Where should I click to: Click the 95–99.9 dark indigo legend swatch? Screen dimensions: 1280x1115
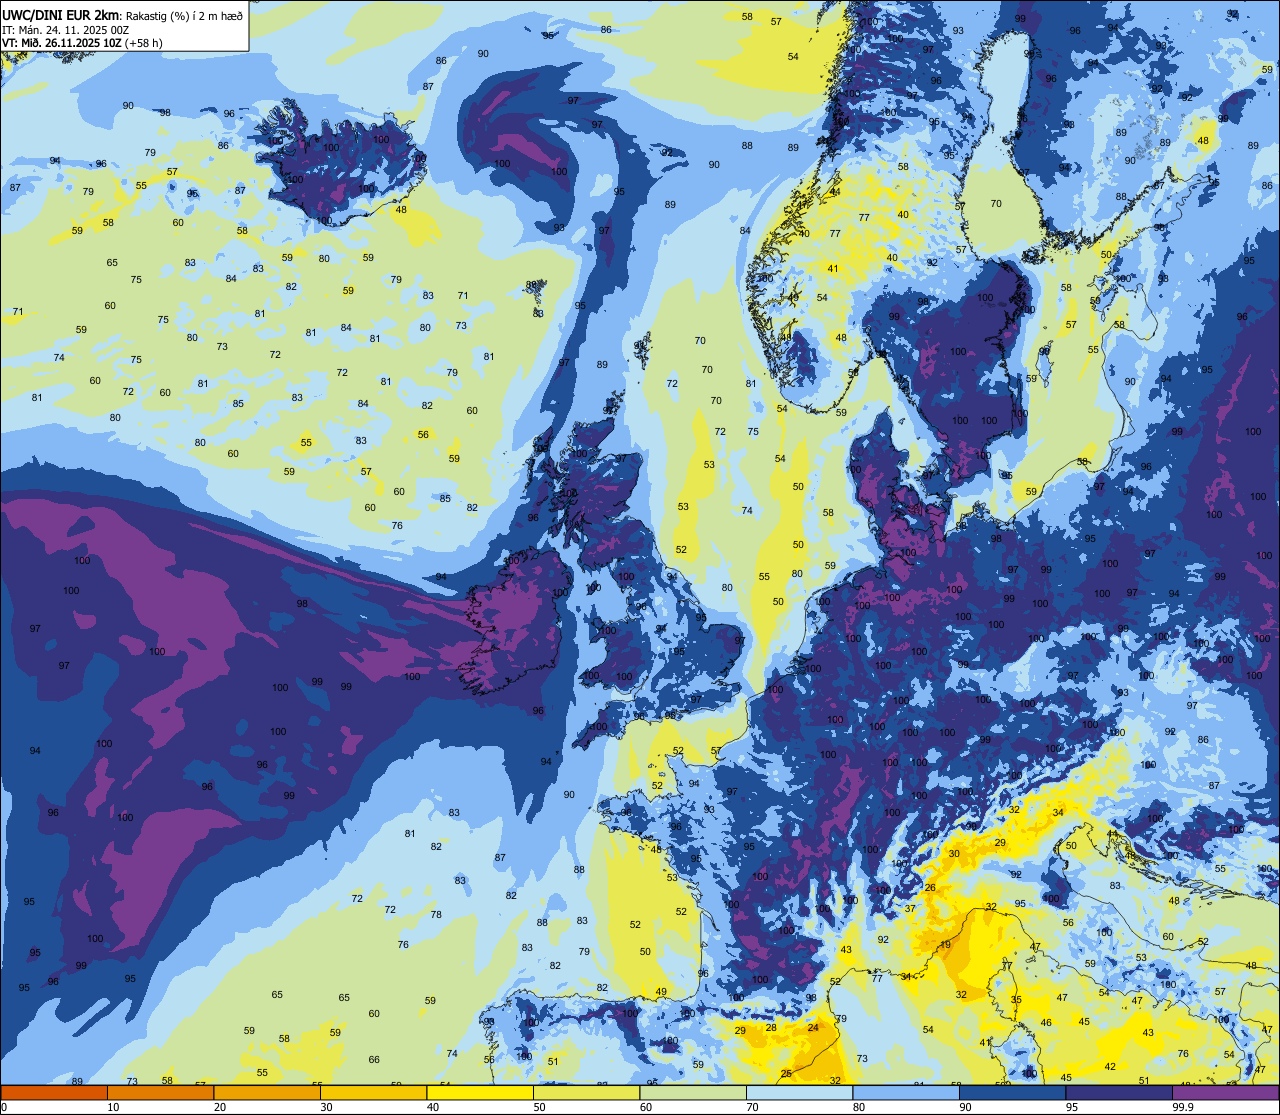pos(1118,1093)
